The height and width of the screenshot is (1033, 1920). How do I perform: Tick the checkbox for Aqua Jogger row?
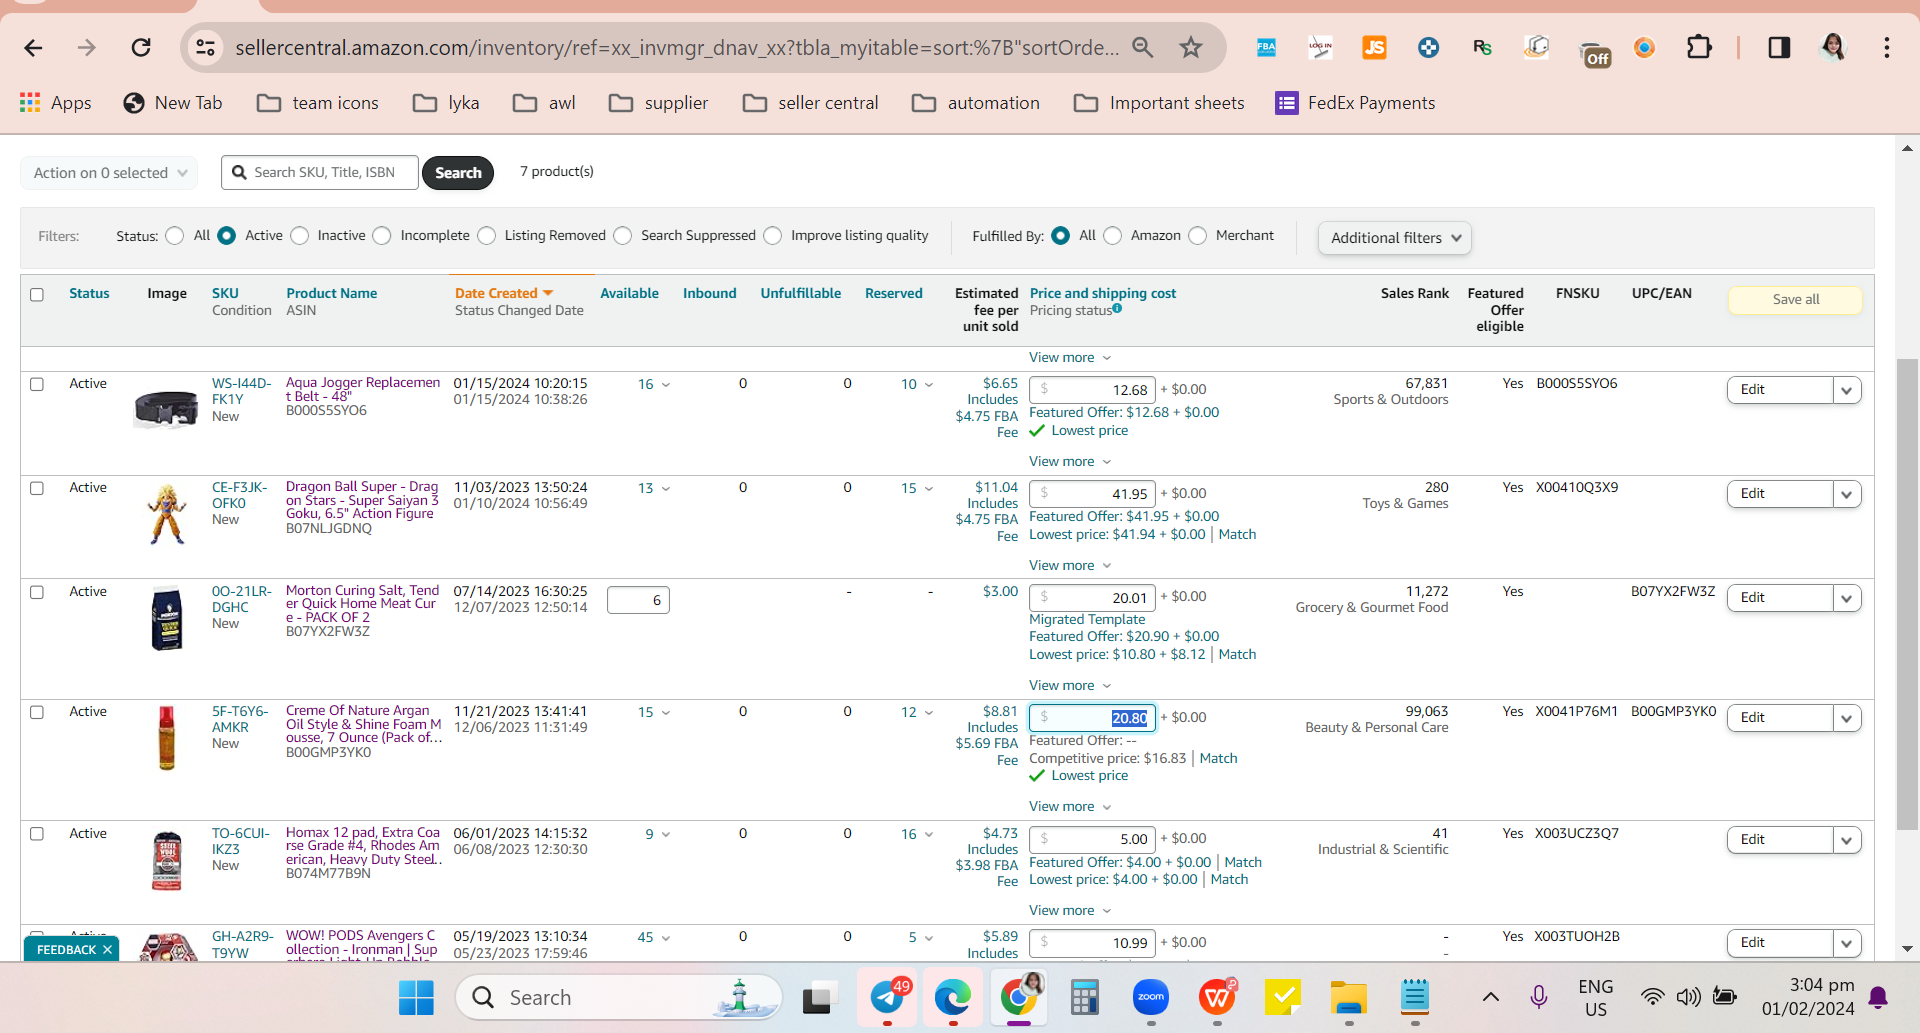coord(37,385)
